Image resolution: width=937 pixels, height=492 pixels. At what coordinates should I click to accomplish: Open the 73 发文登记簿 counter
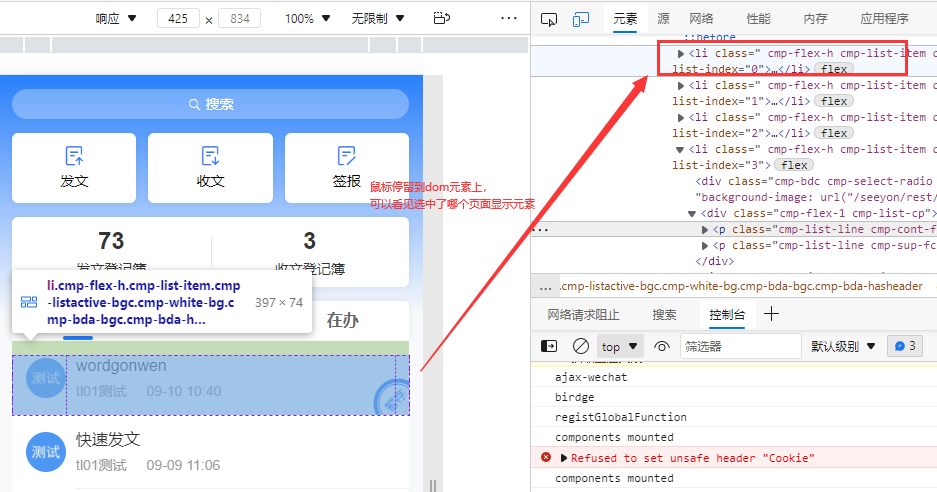tap(111, 252)
